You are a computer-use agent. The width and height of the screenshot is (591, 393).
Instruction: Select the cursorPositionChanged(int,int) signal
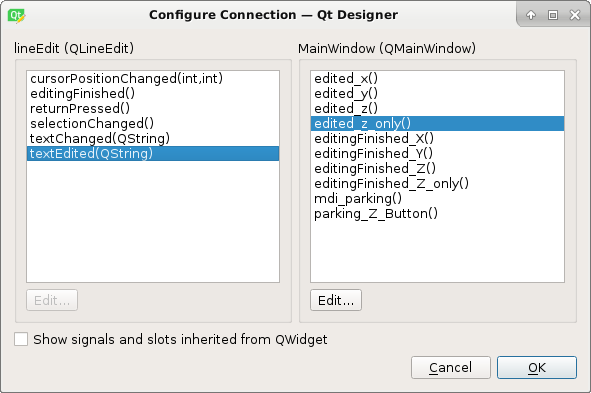(x=153, y=78)
